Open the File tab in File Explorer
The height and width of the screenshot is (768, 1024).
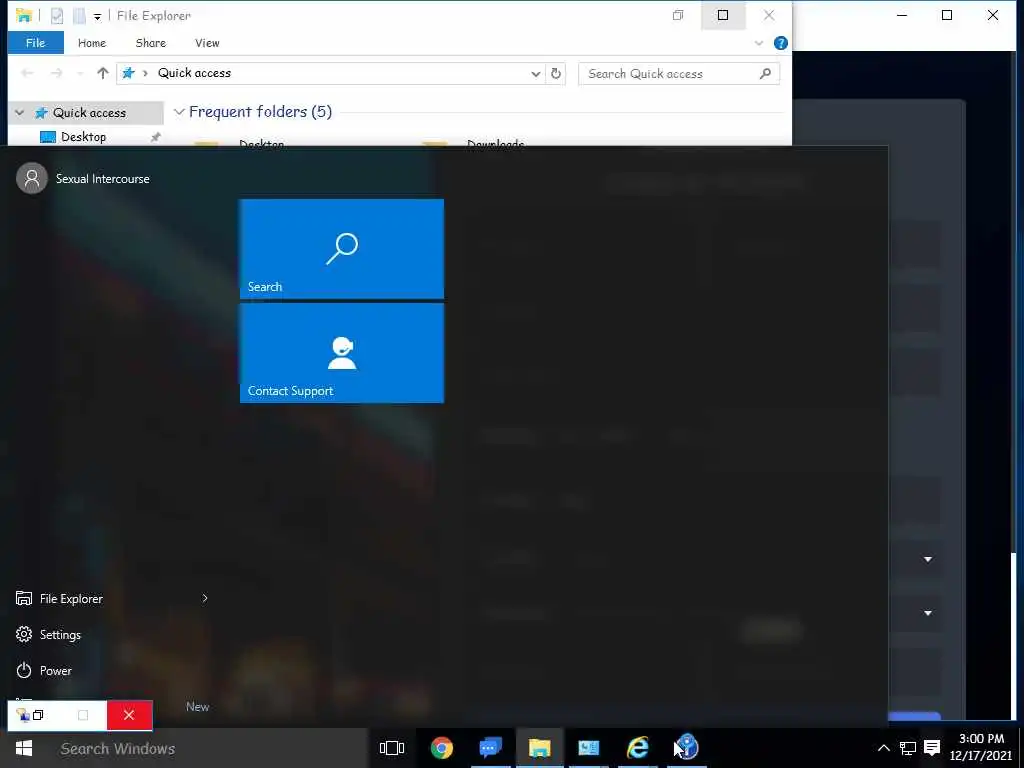pos(35,43)
